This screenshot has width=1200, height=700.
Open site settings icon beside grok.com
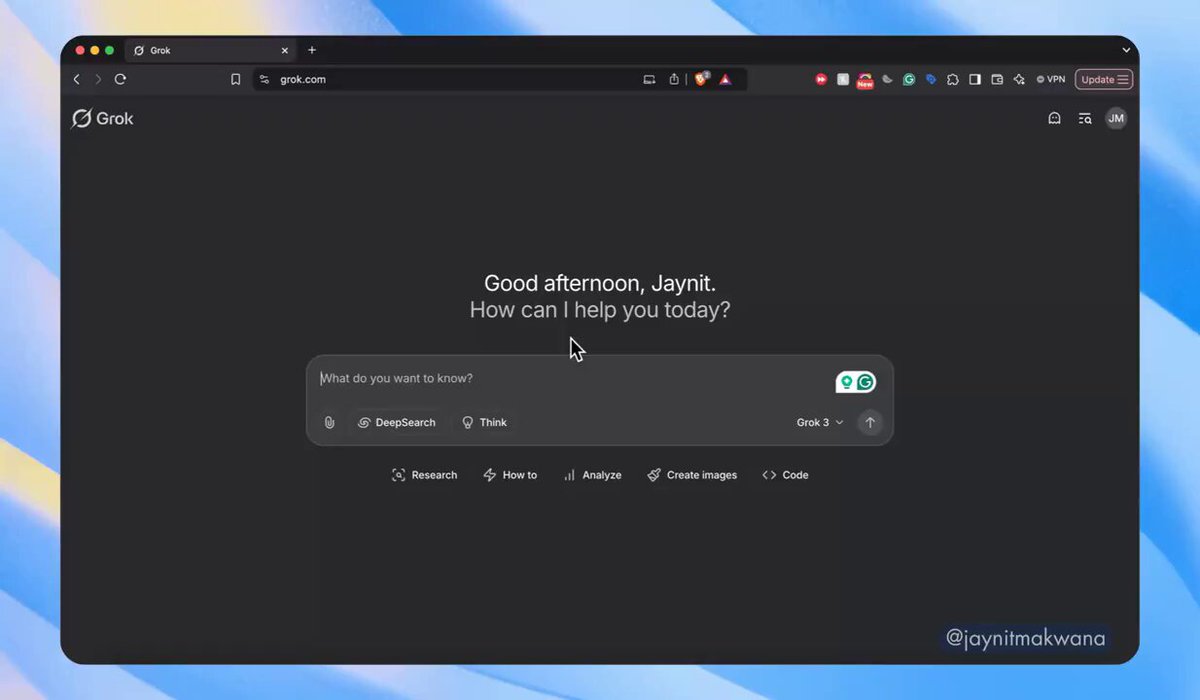coord(264,79)
